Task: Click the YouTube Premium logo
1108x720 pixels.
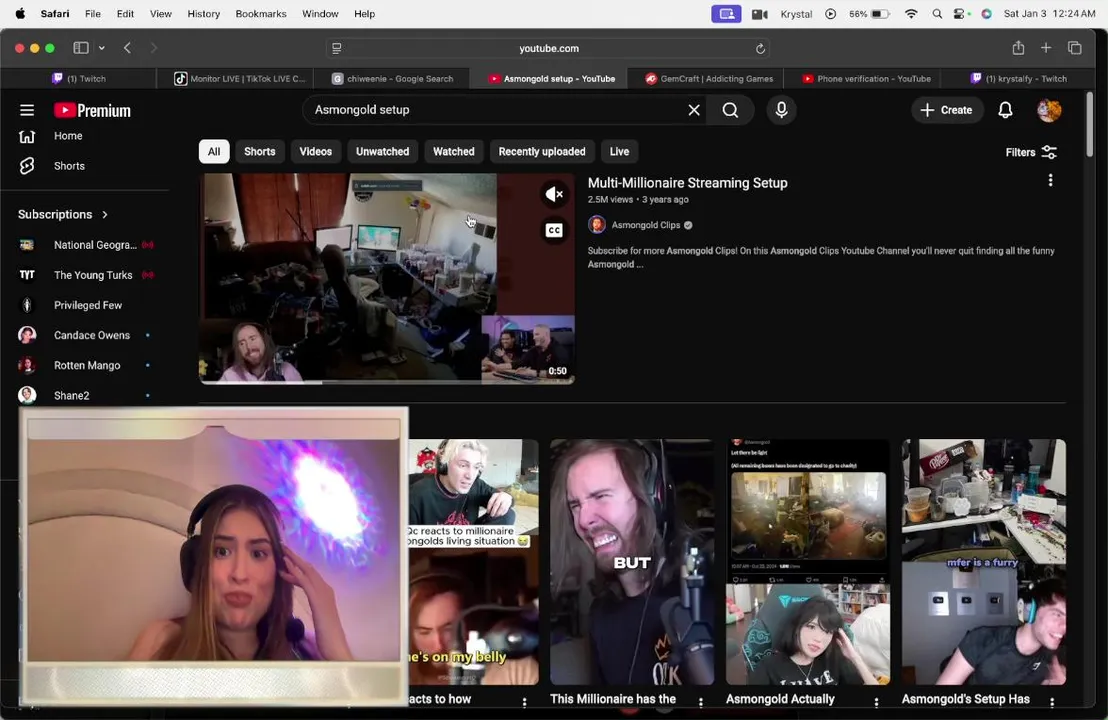Action: (93, 110)
